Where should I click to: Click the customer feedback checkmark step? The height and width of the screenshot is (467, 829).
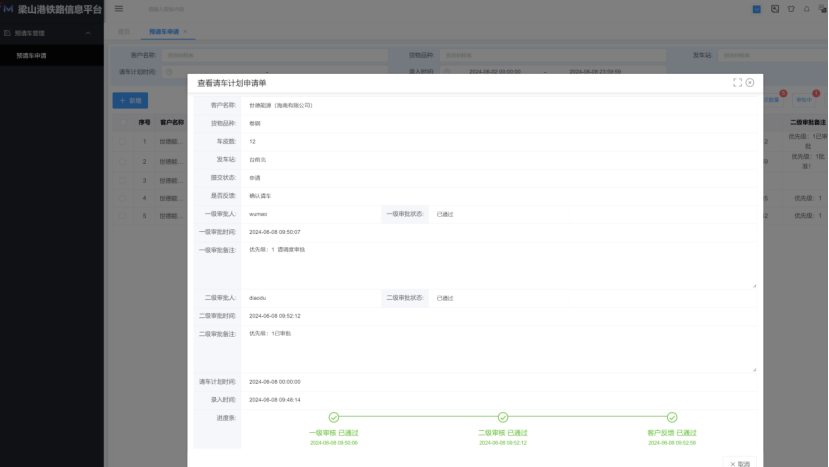(x=672, y=417)
